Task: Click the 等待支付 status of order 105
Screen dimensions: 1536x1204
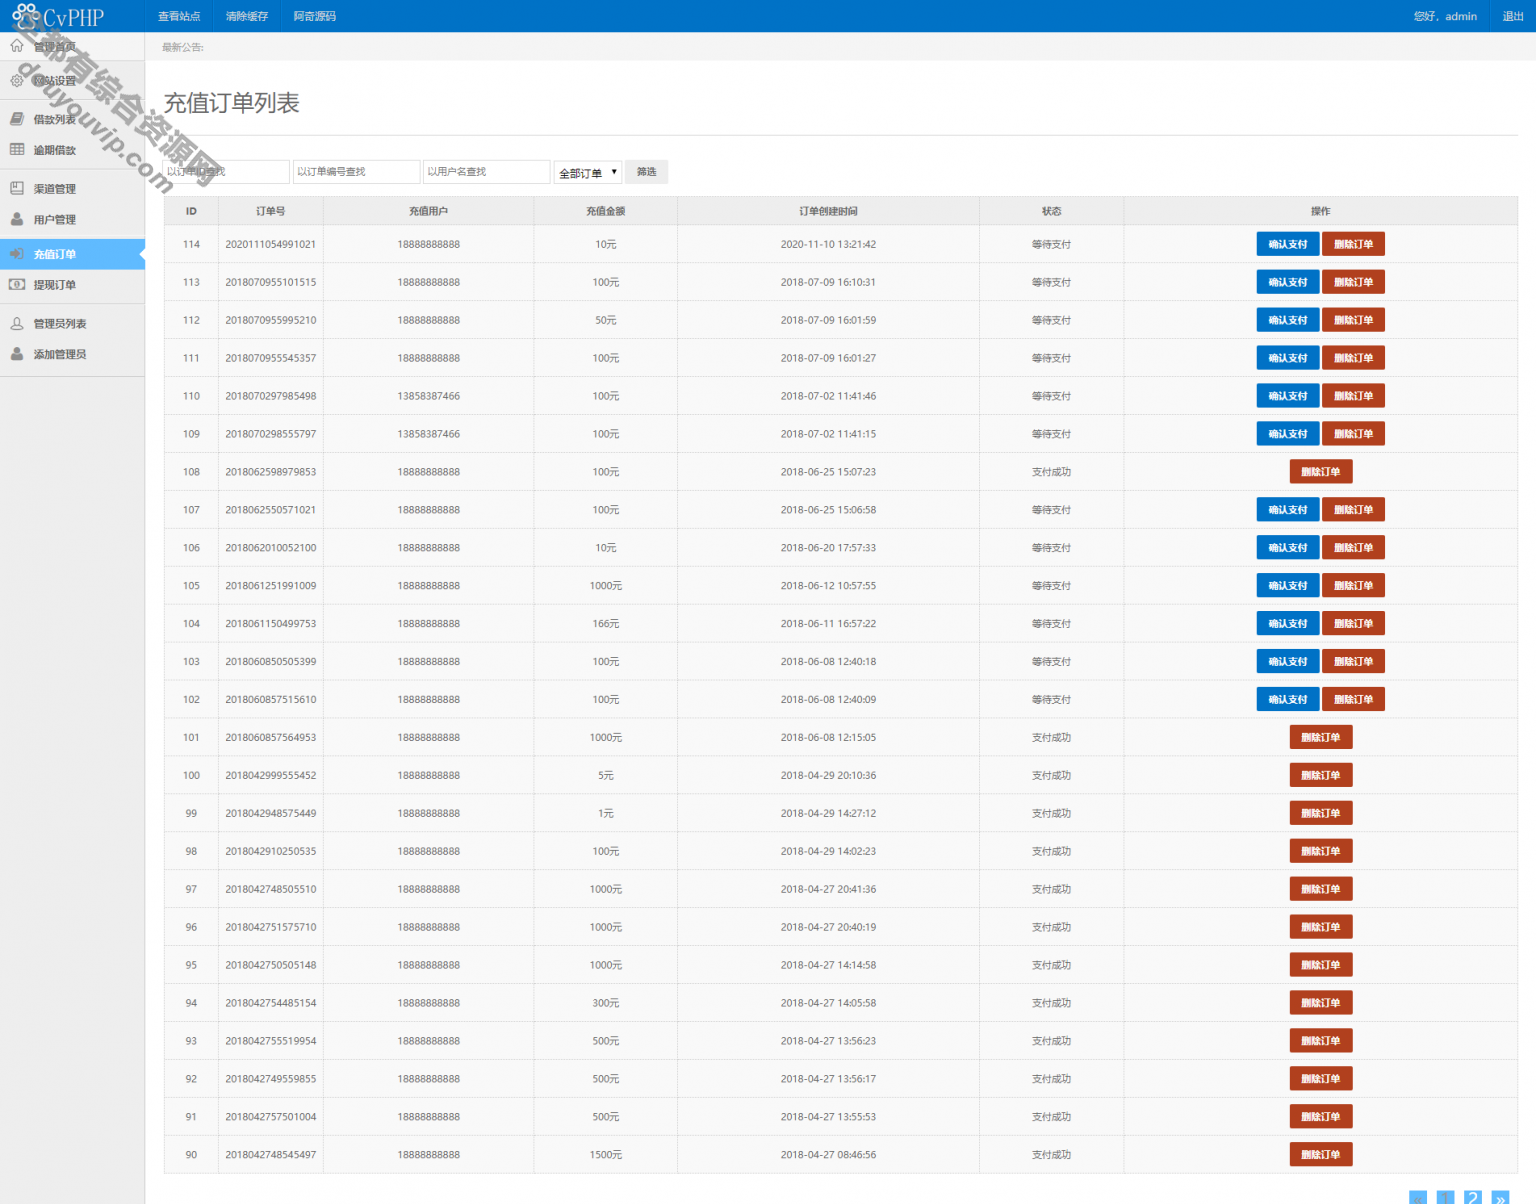Action: (1051, 586)
